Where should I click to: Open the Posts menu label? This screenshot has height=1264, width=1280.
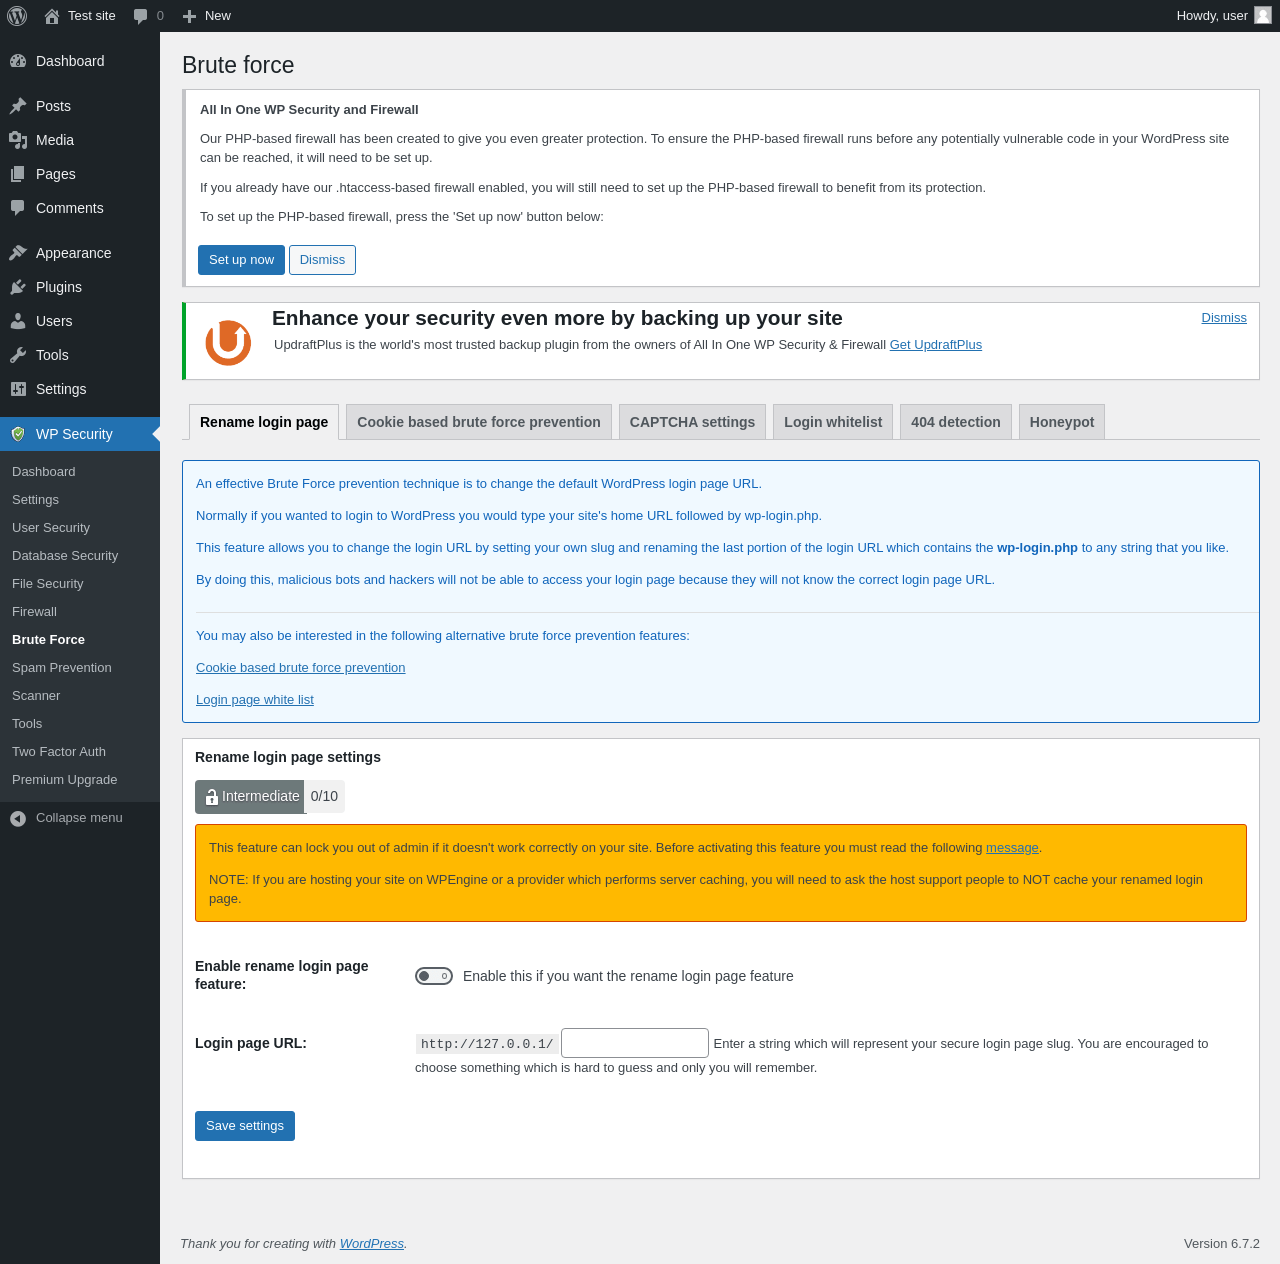53,106
